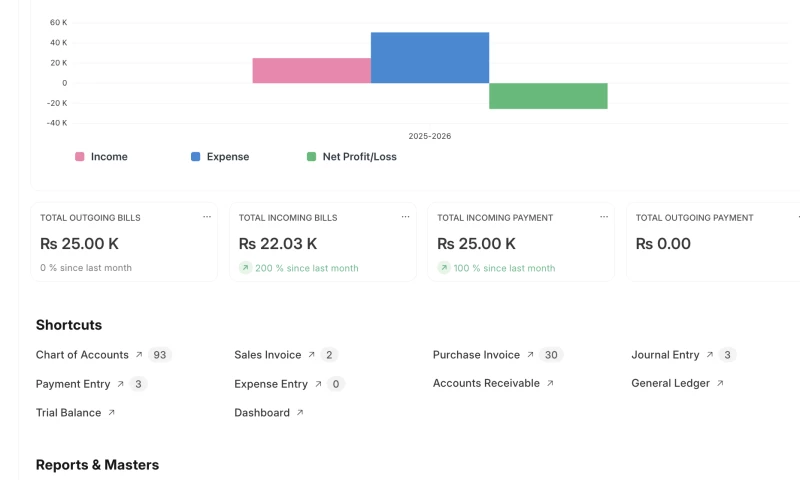Viewport: 800px width, 480px height.
Task: Click the Rs 22.03 K incoming bills value
Action: point(278,244)
